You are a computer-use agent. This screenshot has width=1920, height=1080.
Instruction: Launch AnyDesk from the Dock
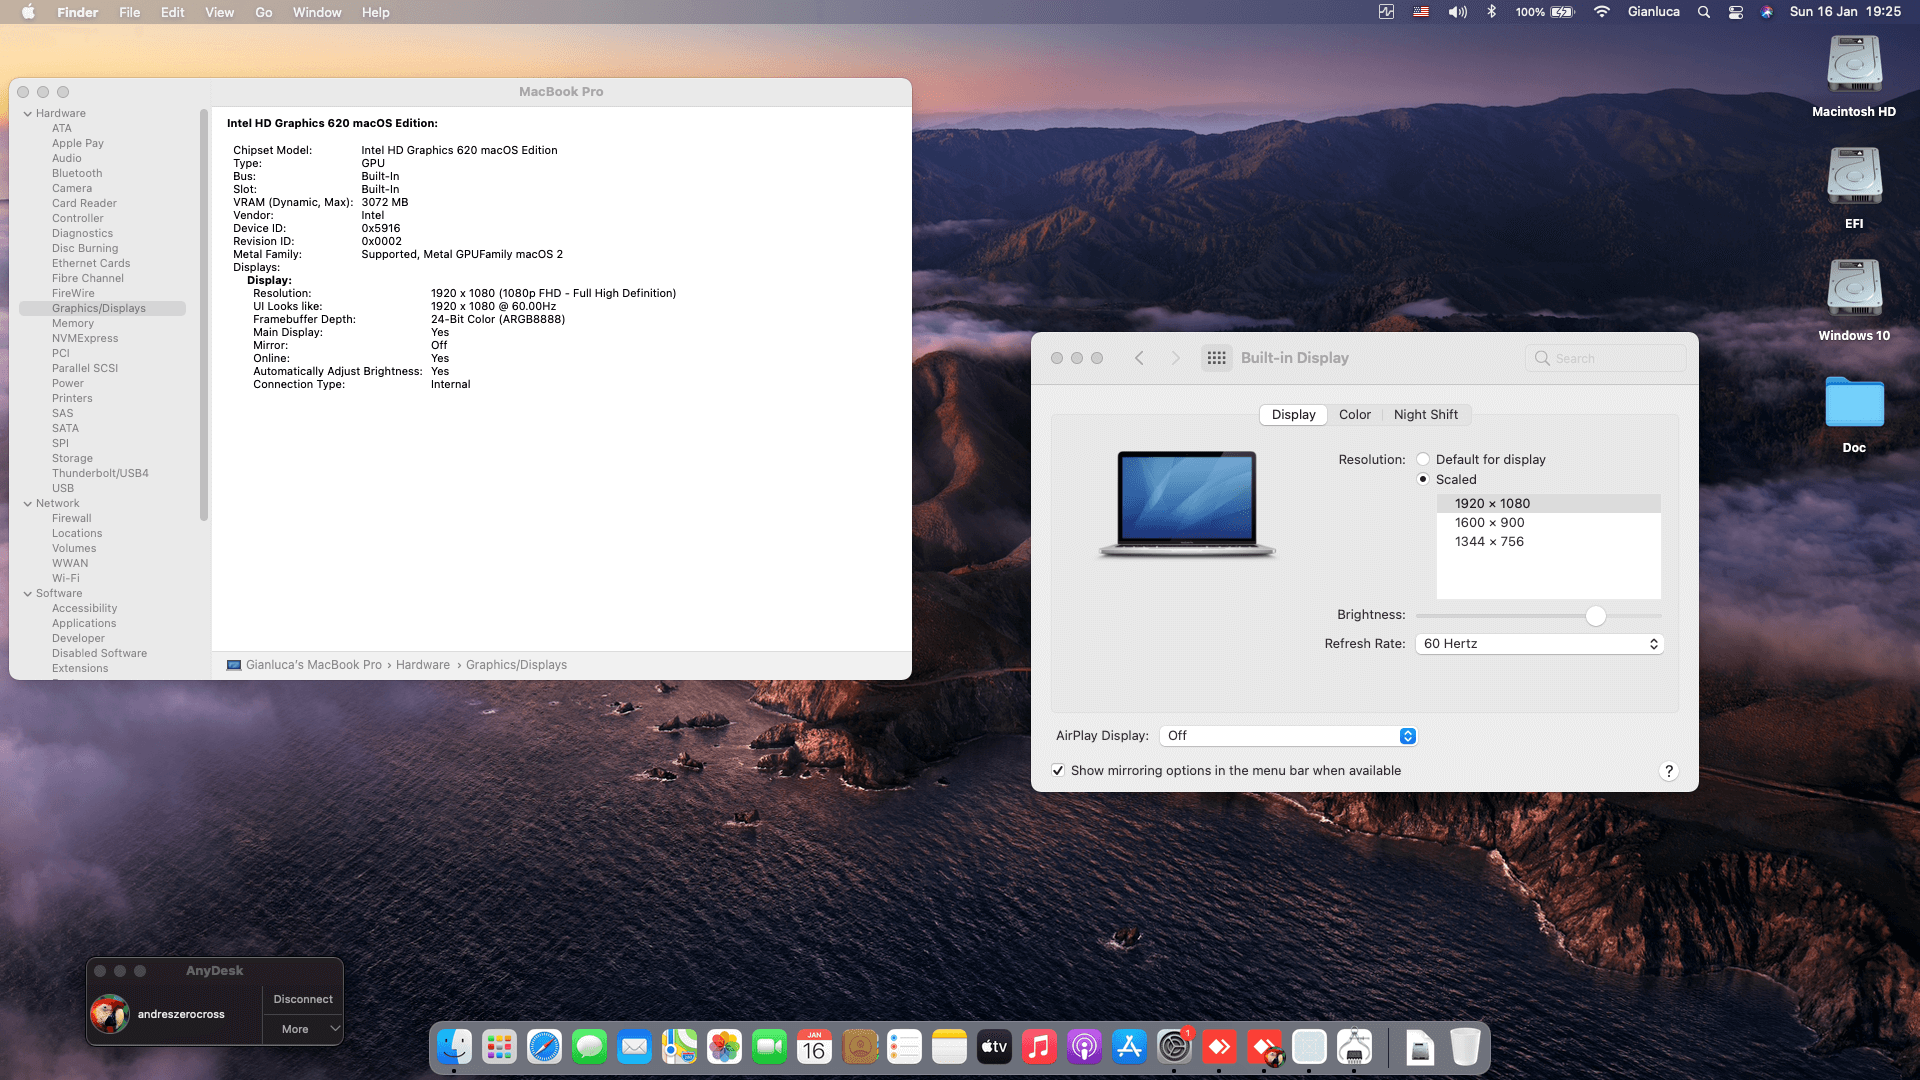(1219, 1048)
